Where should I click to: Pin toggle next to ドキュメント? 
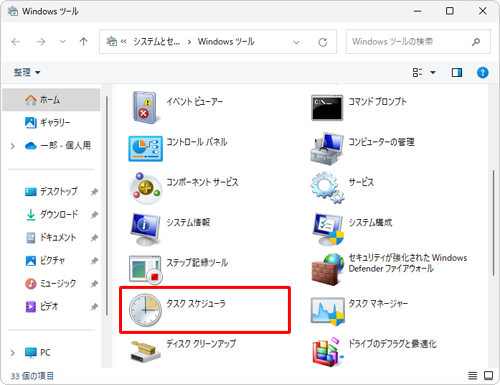tap(94, 238)
